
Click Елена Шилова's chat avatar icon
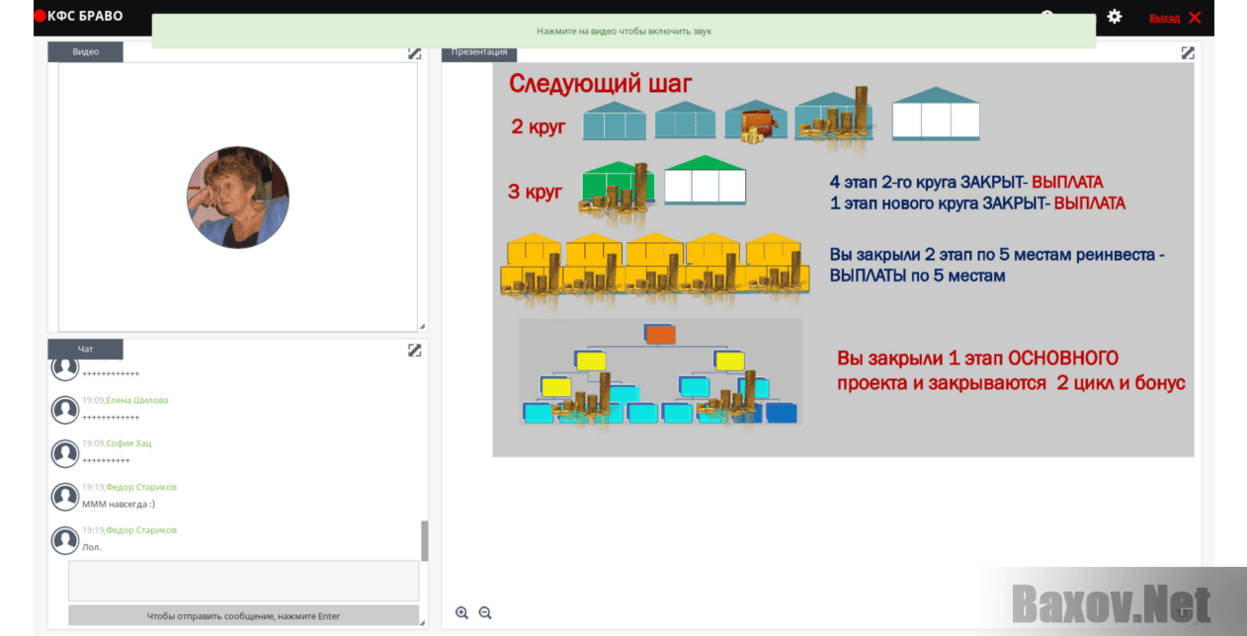(x=65, y=410)
